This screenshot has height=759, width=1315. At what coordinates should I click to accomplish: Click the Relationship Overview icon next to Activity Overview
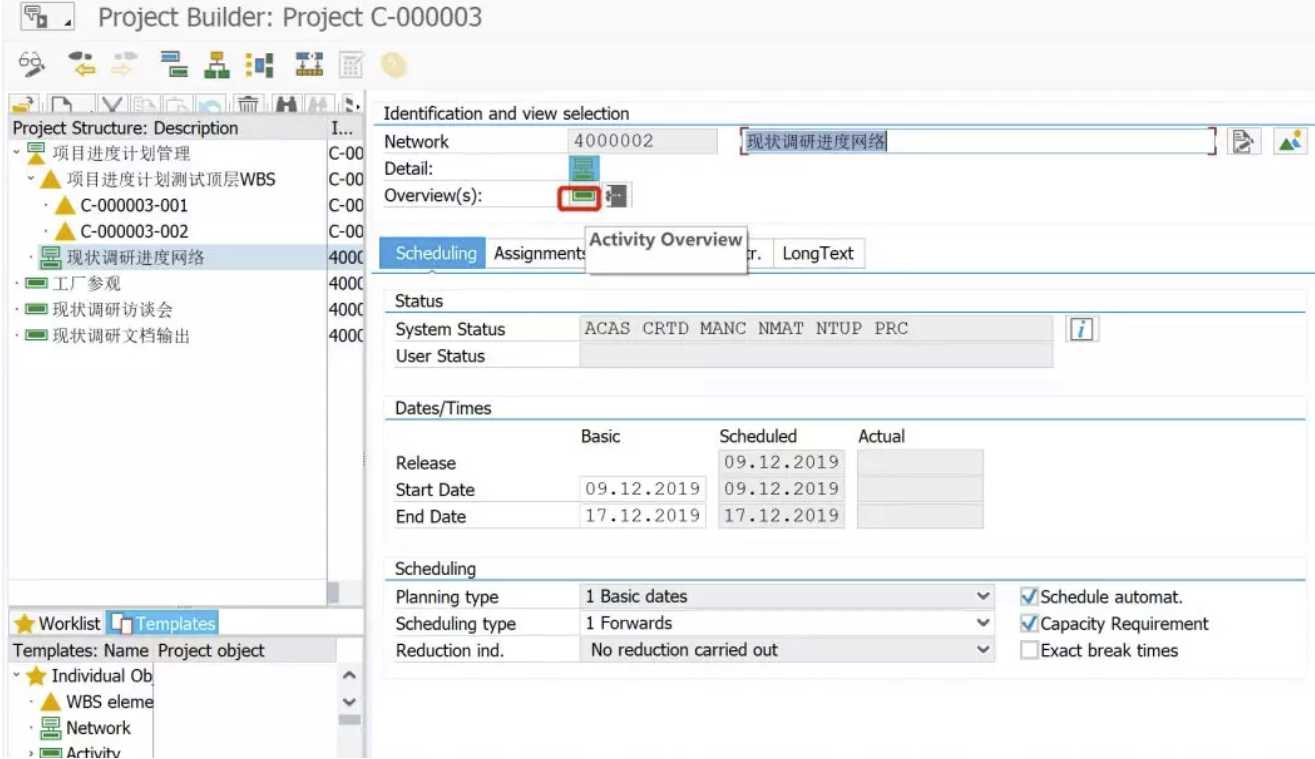(616, 196)
